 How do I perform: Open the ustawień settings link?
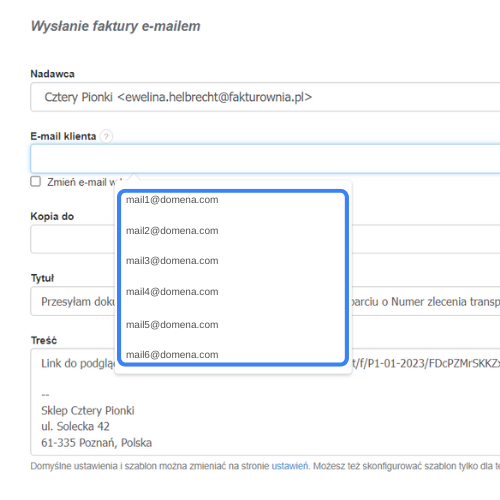click(290, 466)
